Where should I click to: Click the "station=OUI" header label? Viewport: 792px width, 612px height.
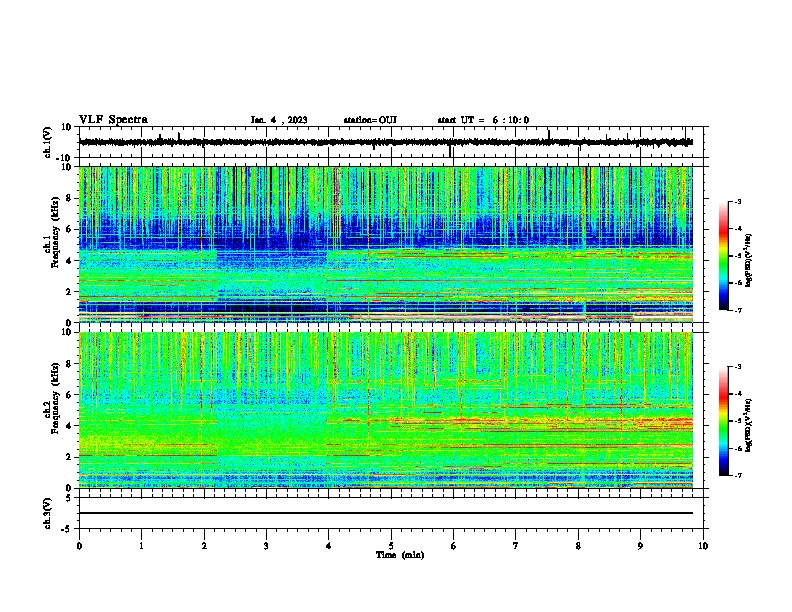(370, 120)
